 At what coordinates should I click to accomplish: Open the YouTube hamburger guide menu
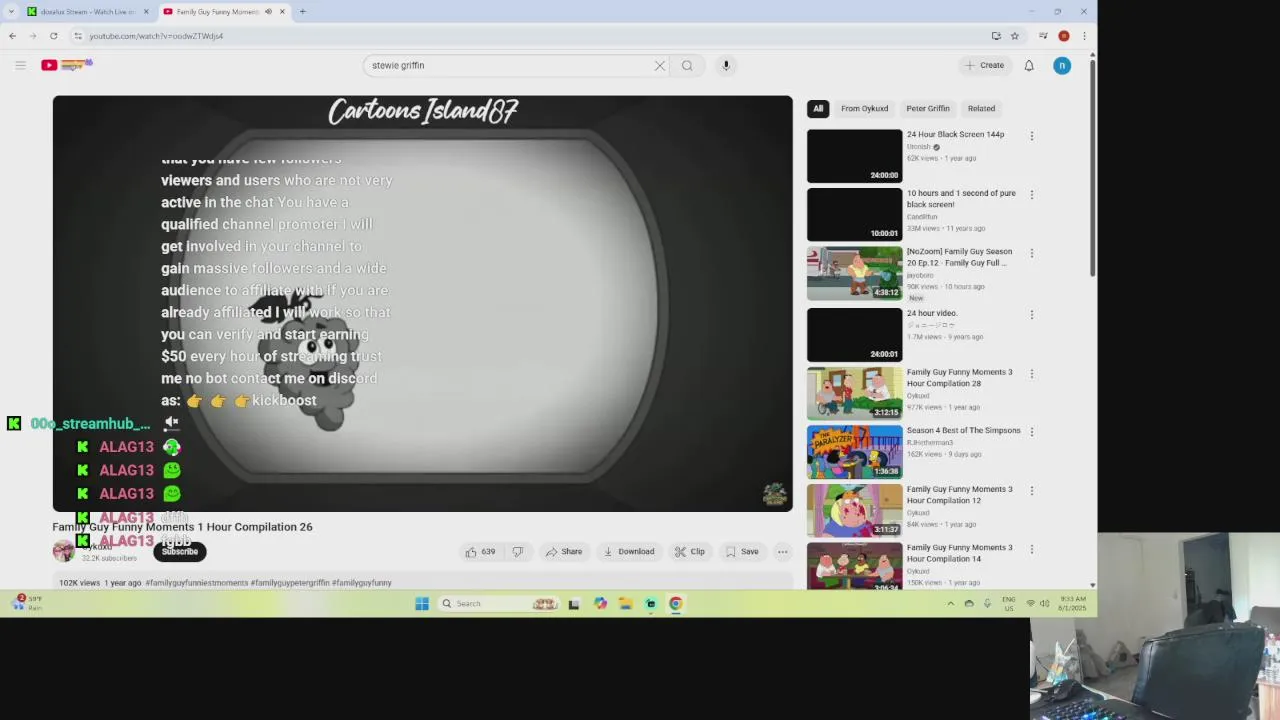[x=20, y=65]
